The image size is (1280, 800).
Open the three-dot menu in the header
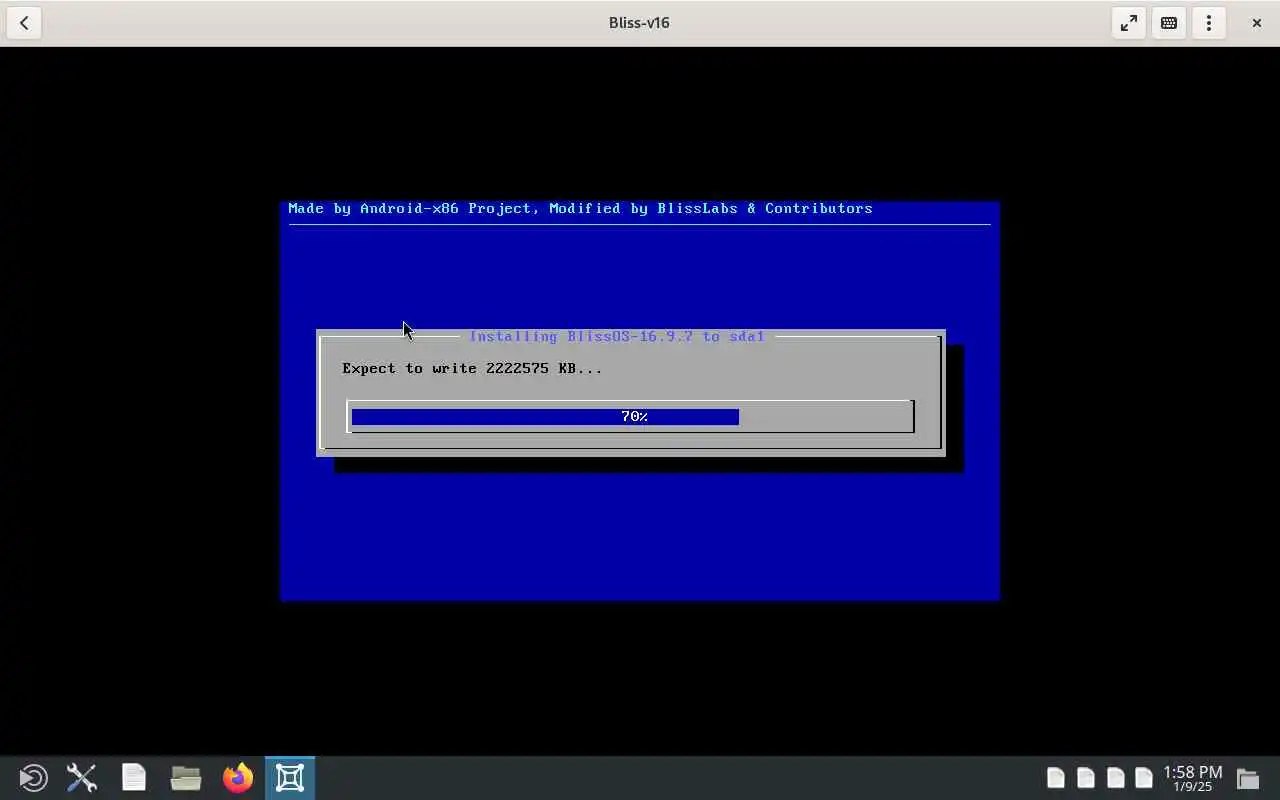point(1209,22)
